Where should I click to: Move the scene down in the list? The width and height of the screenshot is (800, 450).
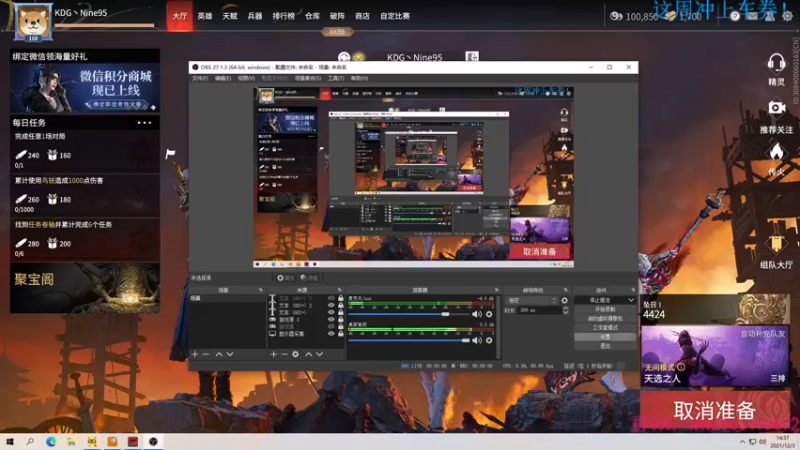click(x=230, y=354)
